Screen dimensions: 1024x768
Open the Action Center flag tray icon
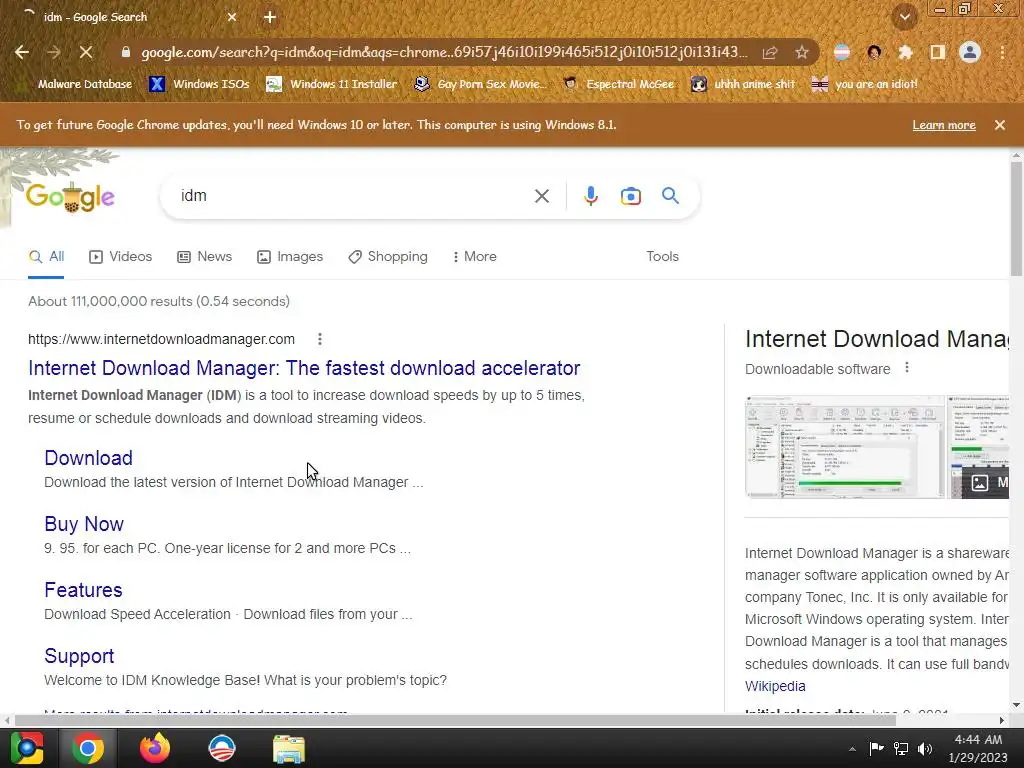pyautogui.click(x=876, y=748)
